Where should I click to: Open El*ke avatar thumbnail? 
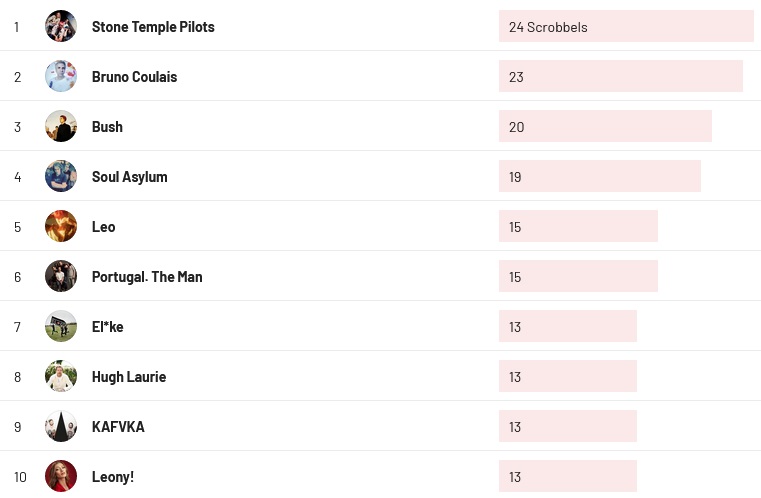coord(61,326)
